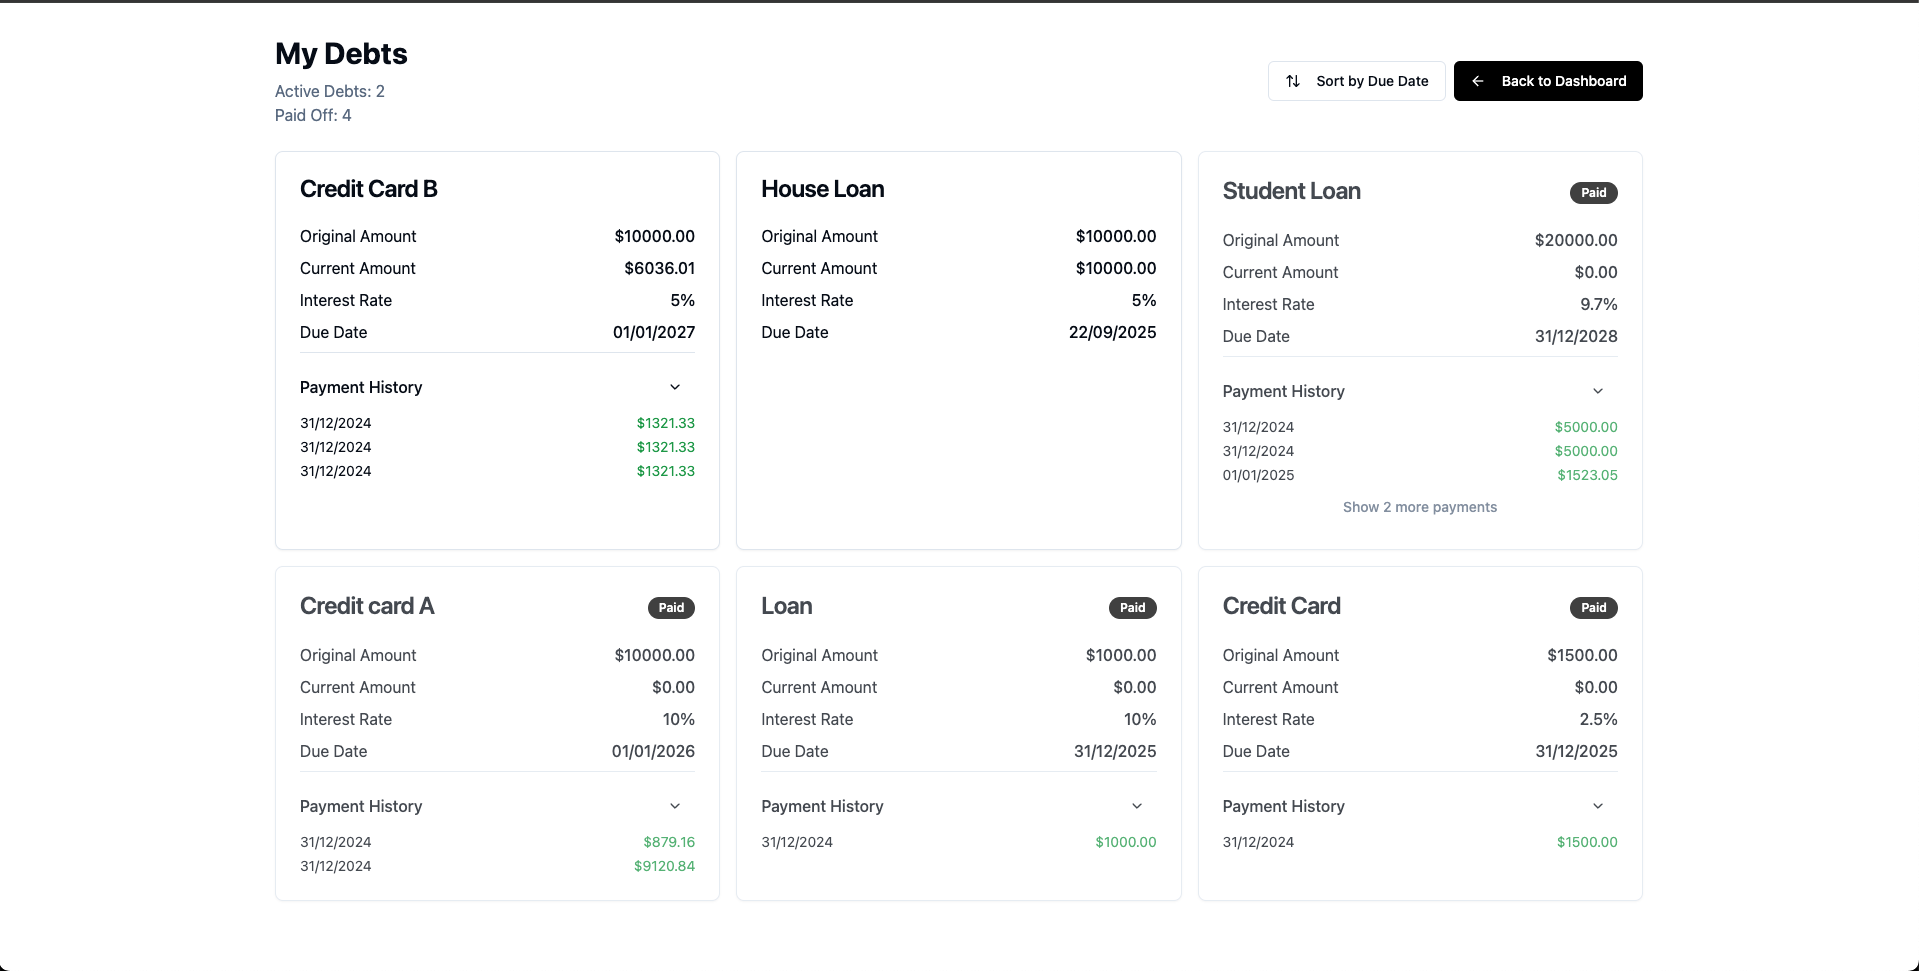Click Student Loan interest rate 9.7%
Image resolution: width=1919 pixels, height=971 pixels.
point(1598,304)
